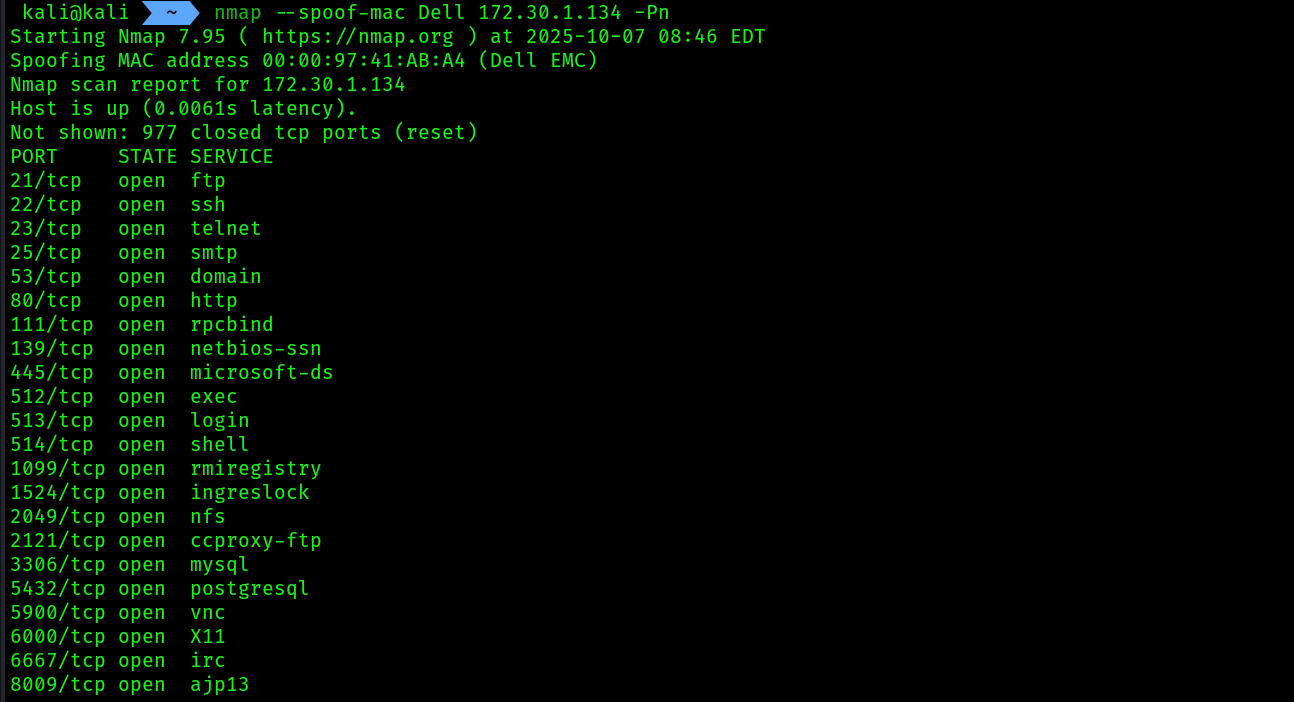The image size is (1294, 702).
Task: Click the microsoft-ds service name
Action: tap(262, 373)
